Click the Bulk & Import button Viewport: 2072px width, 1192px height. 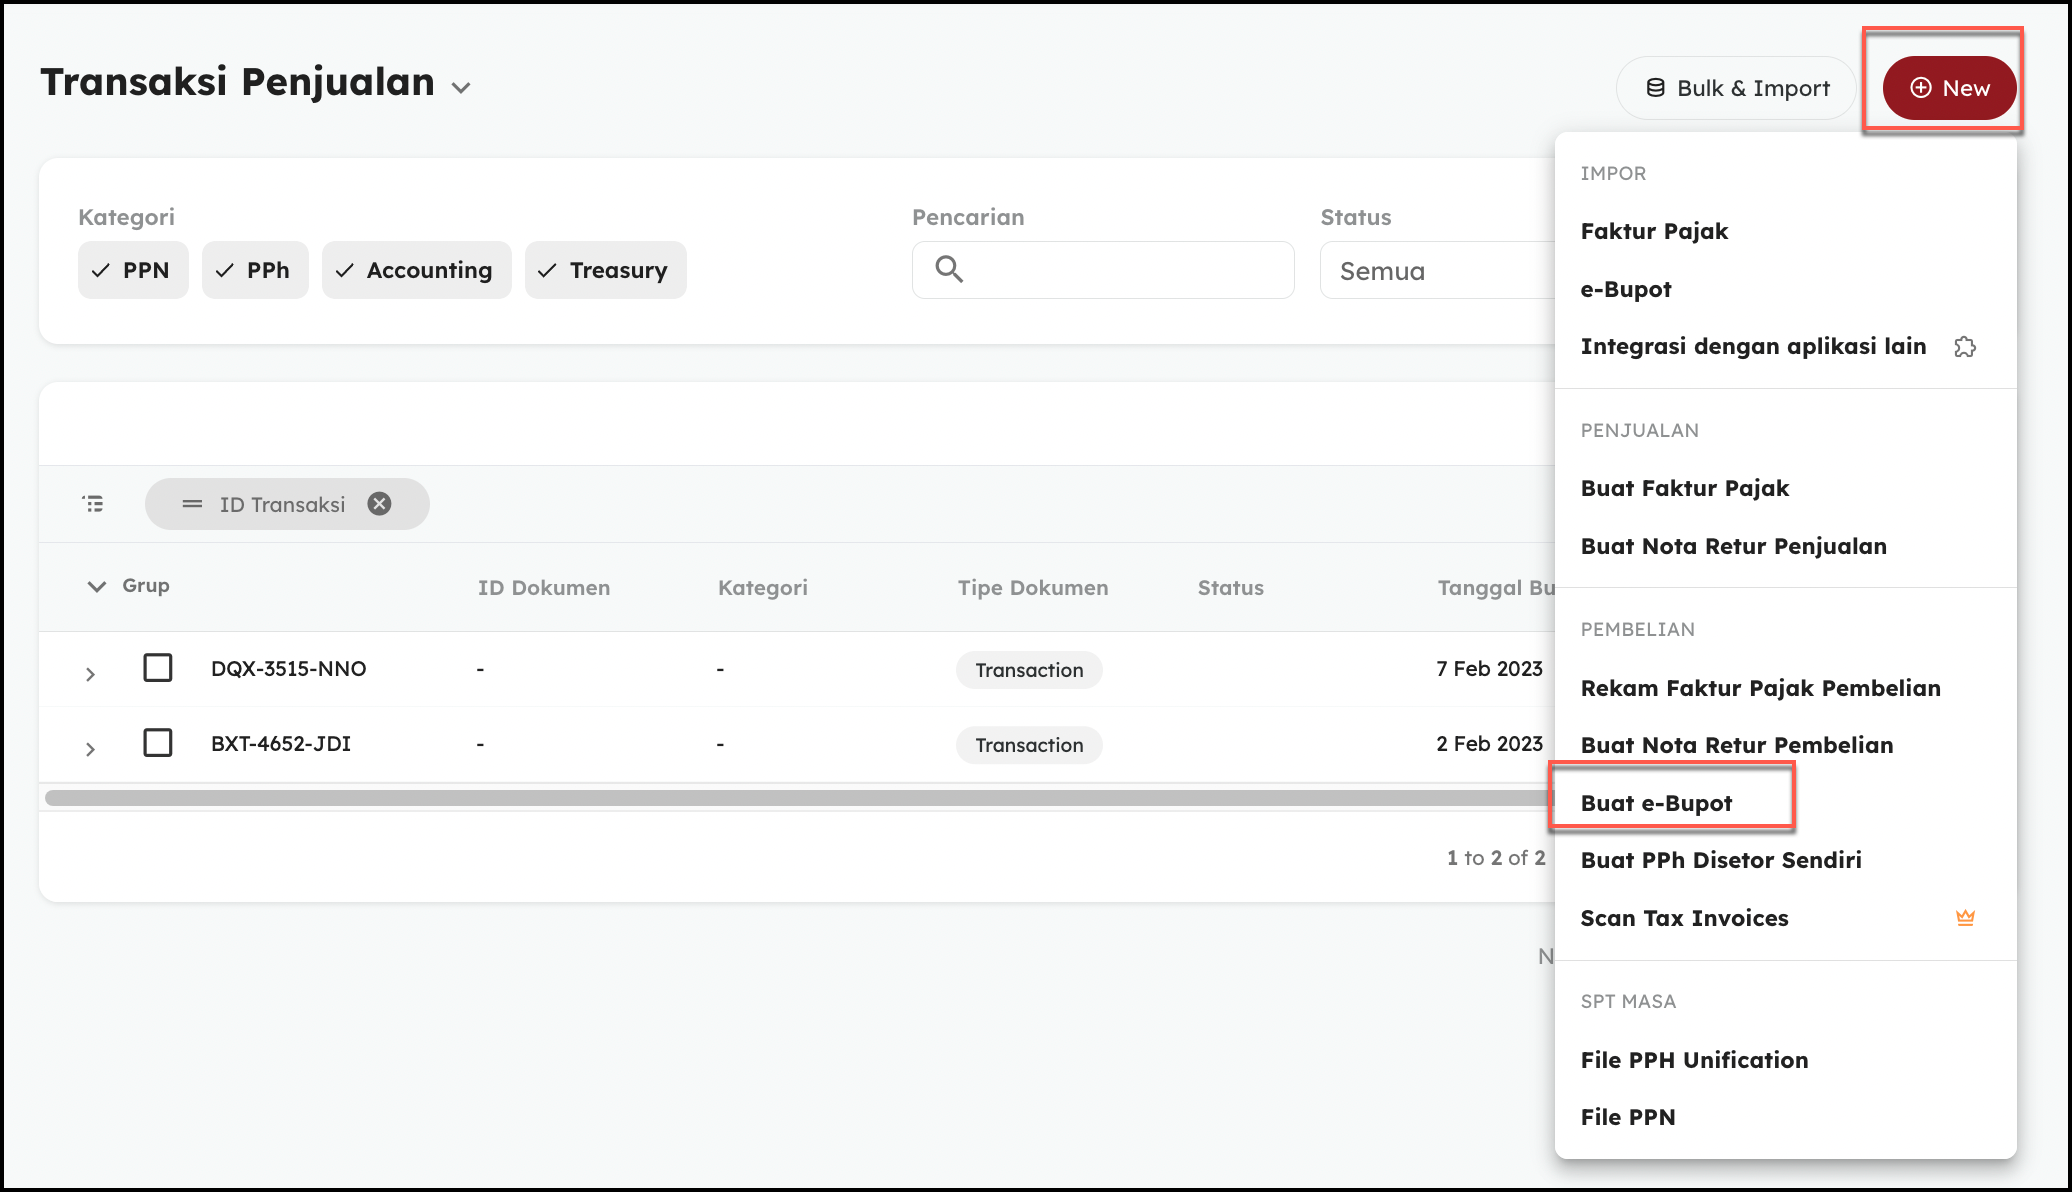click(1736, 88)
